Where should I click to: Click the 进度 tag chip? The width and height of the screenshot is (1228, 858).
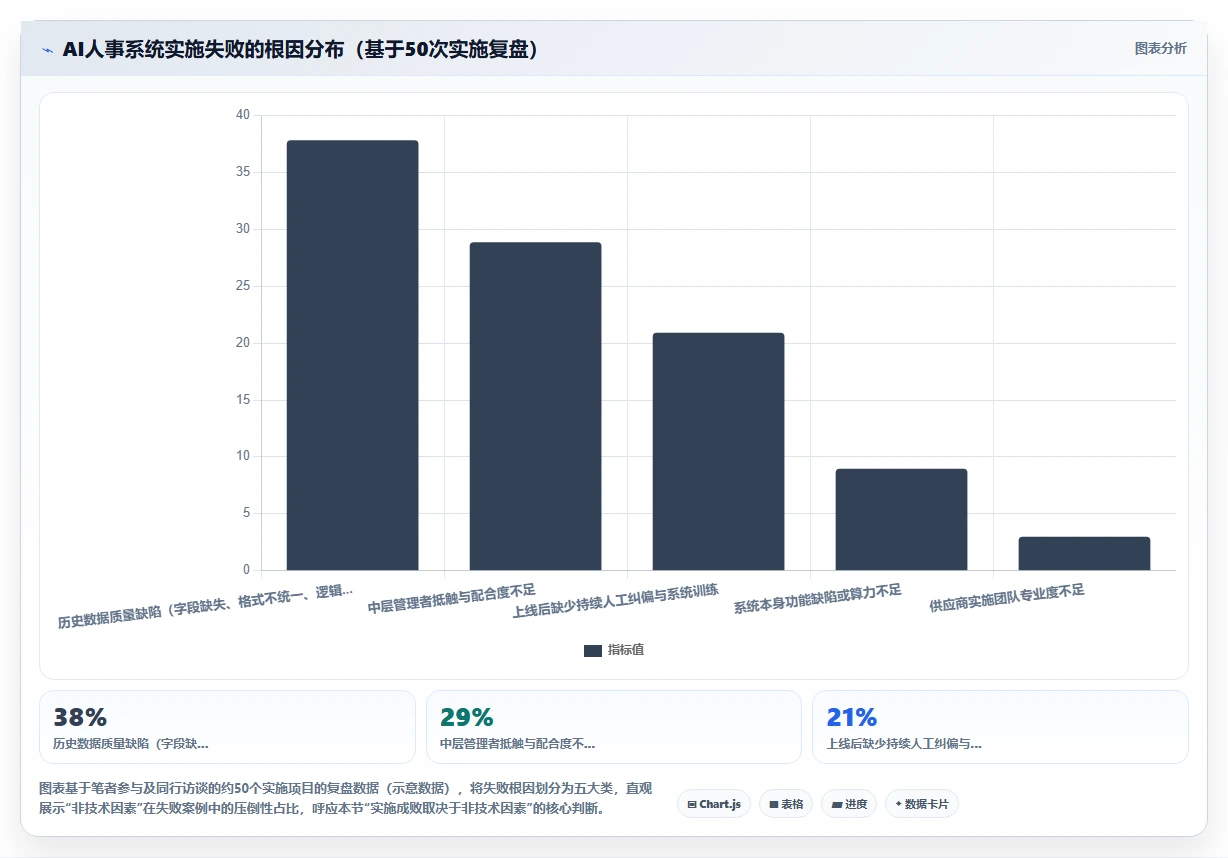tap(849, 804)
